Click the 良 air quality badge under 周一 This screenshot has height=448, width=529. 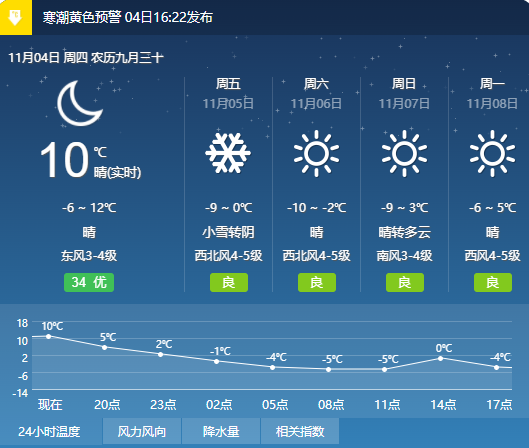click(493, 282)
